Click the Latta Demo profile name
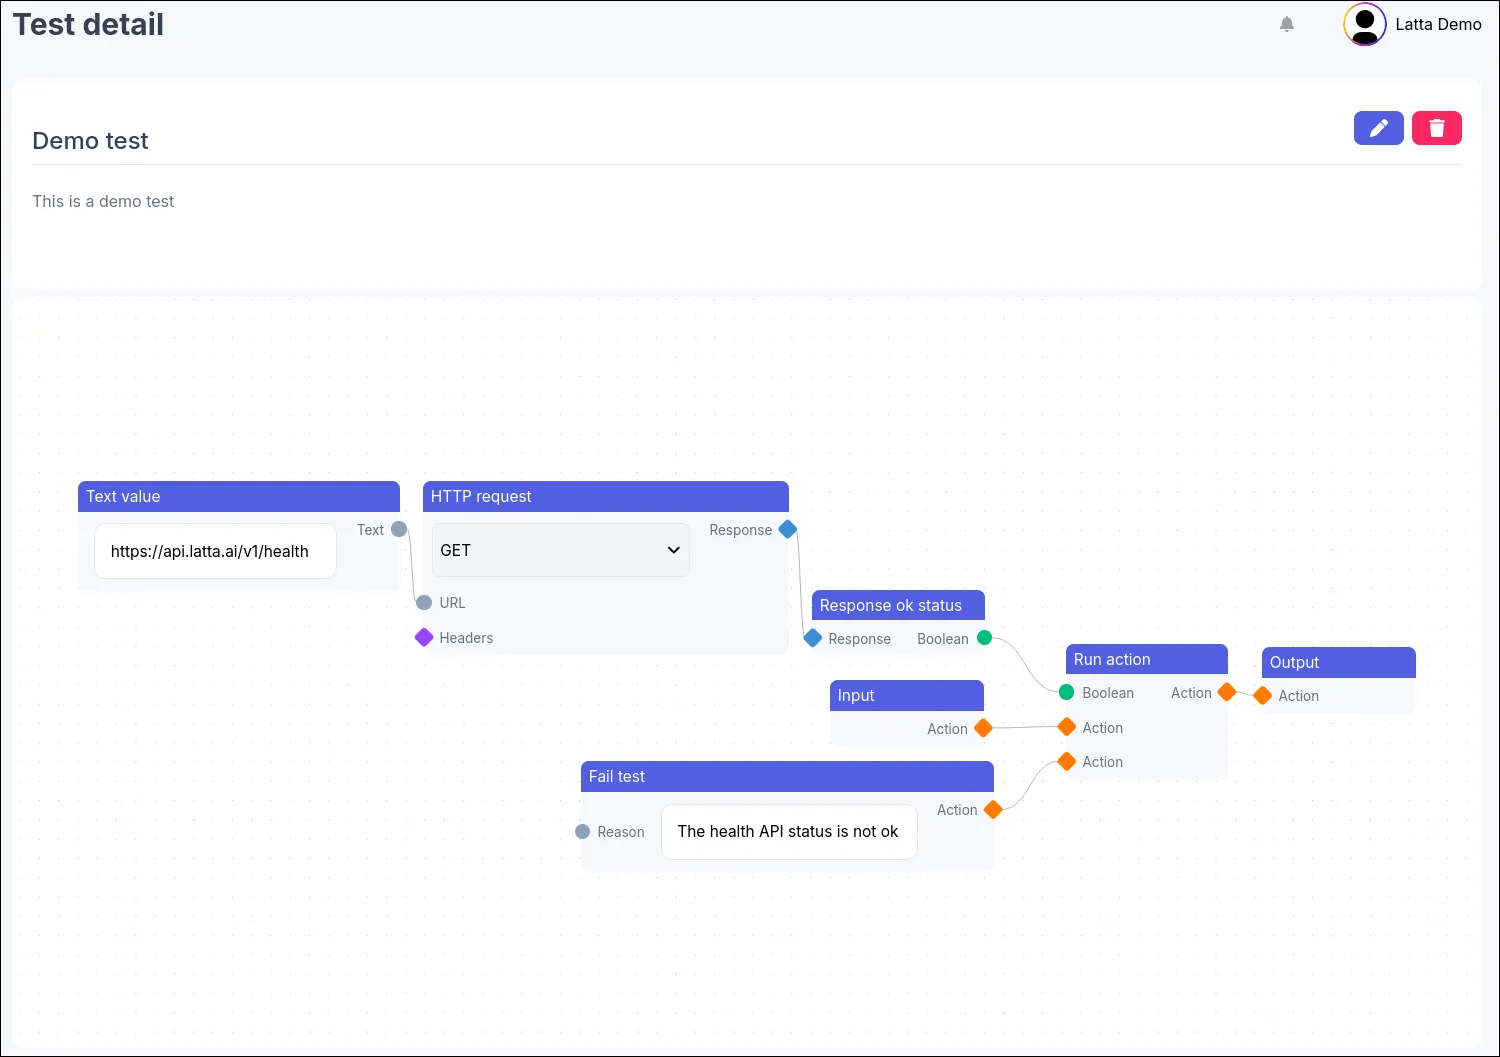The width and height of the screenshot is (1500, 1057). pos(1438,24)
